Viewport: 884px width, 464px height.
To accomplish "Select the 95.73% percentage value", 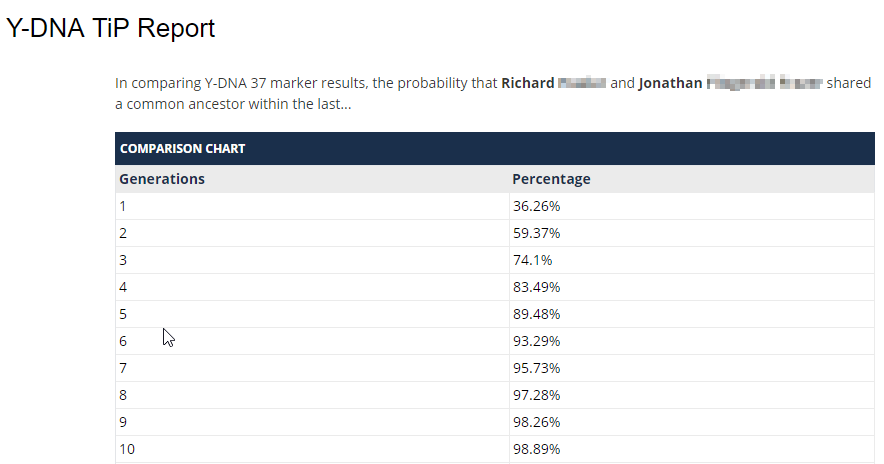I will point(536,368).
